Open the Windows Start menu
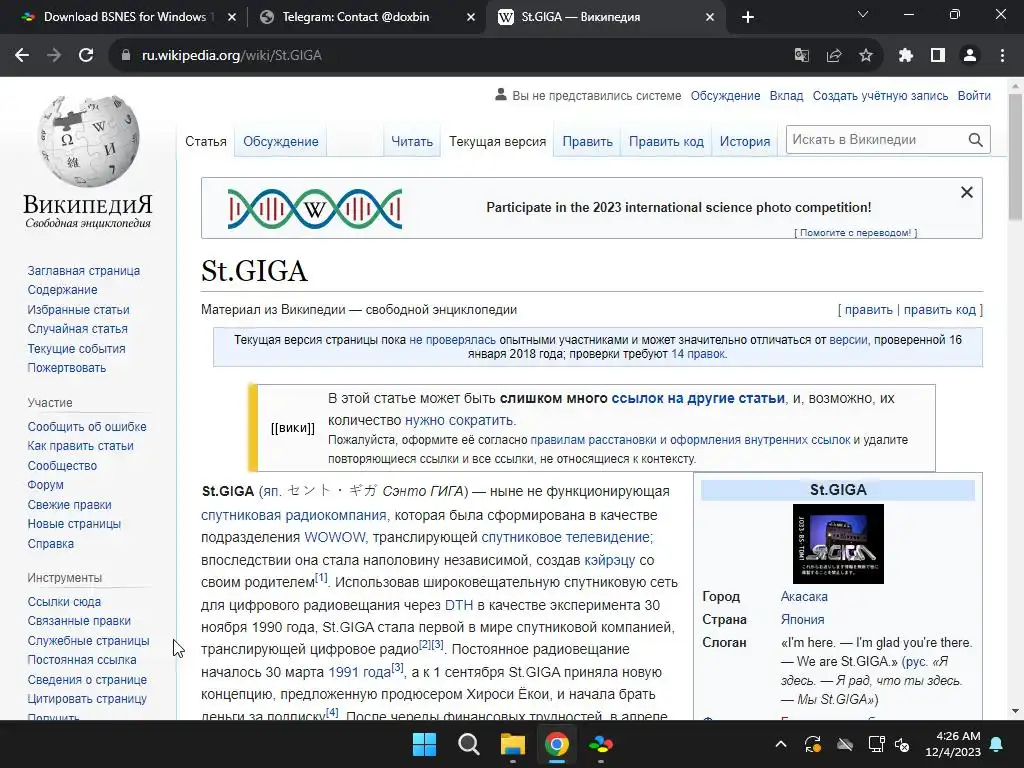Viewport: 1024px width, 768px height. click(x=424, y=744)
